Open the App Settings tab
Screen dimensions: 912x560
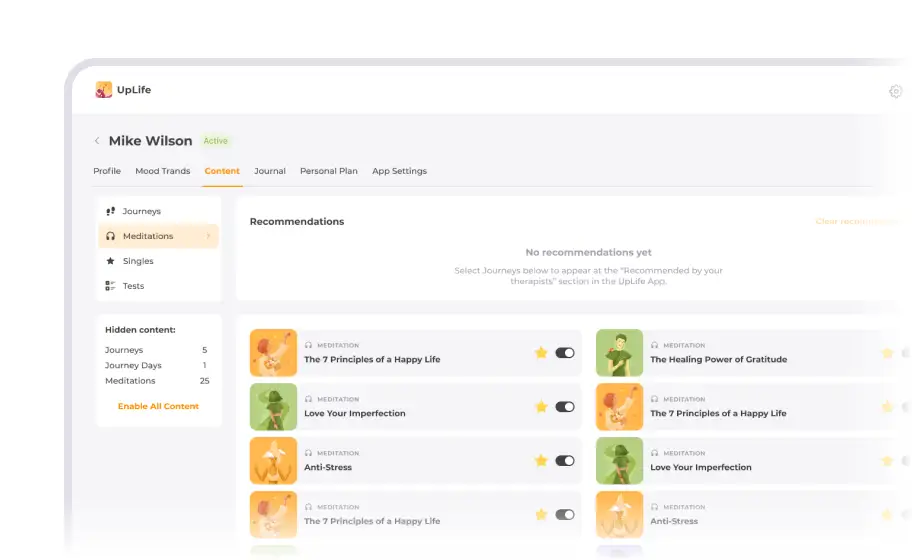[x=400, y=171]
